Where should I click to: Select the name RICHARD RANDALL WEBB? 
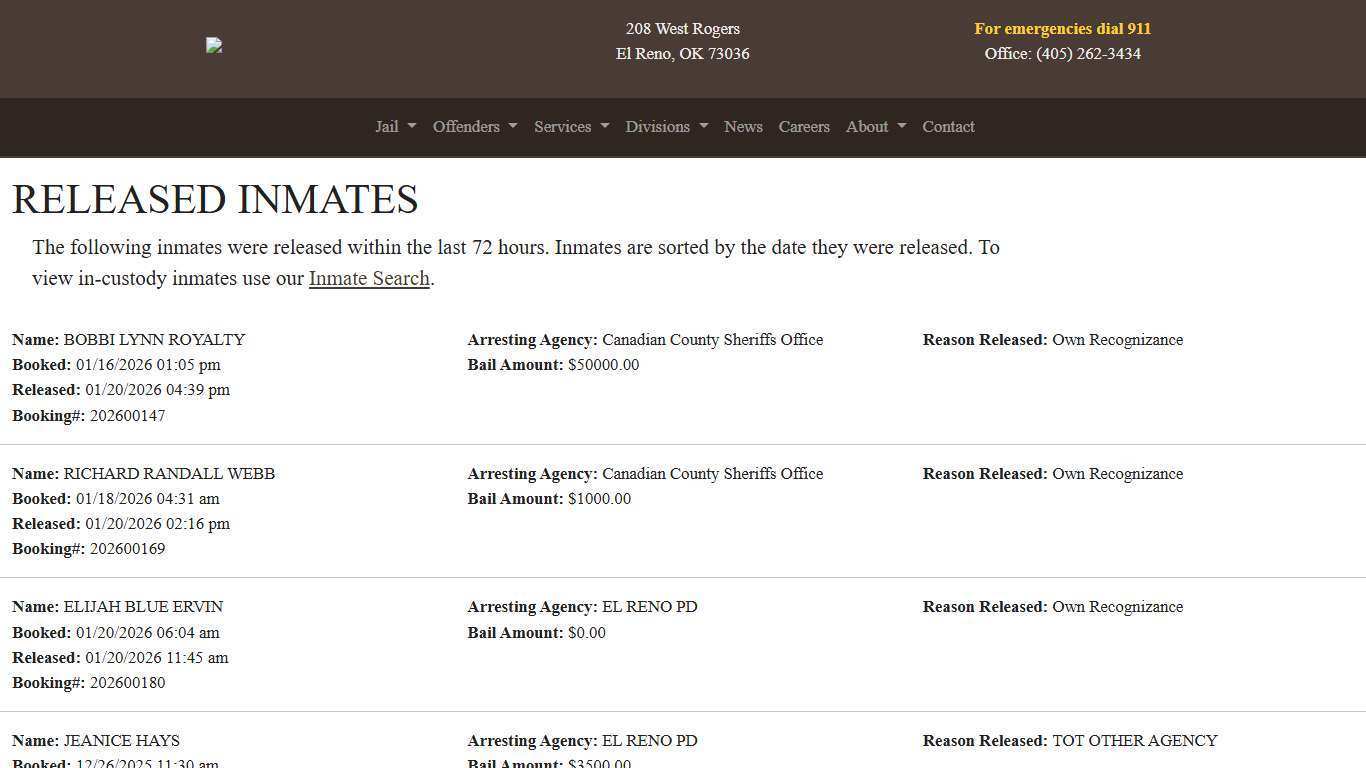point(169,474)
